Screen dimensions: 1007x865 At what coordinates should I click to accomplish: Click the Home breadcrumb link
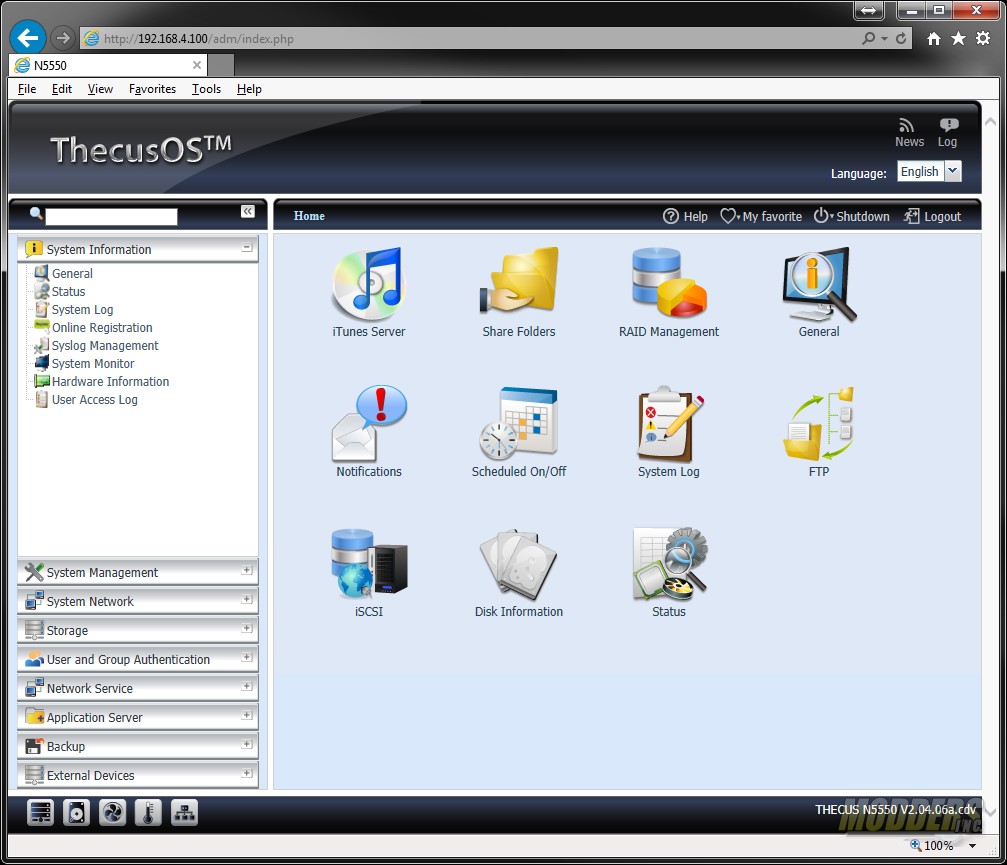point(309,216)
